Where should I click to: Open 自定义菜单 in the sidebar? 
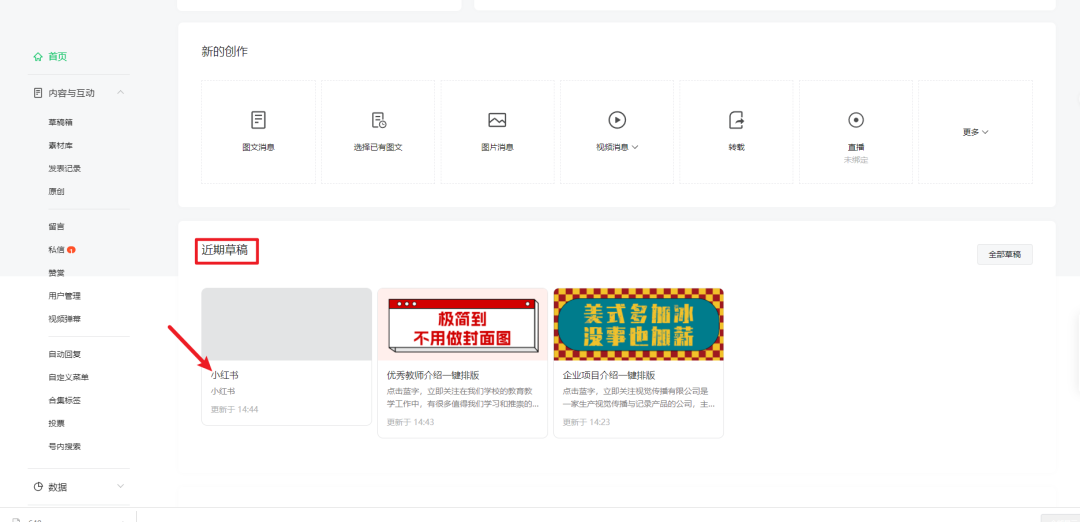click(68, 377)
